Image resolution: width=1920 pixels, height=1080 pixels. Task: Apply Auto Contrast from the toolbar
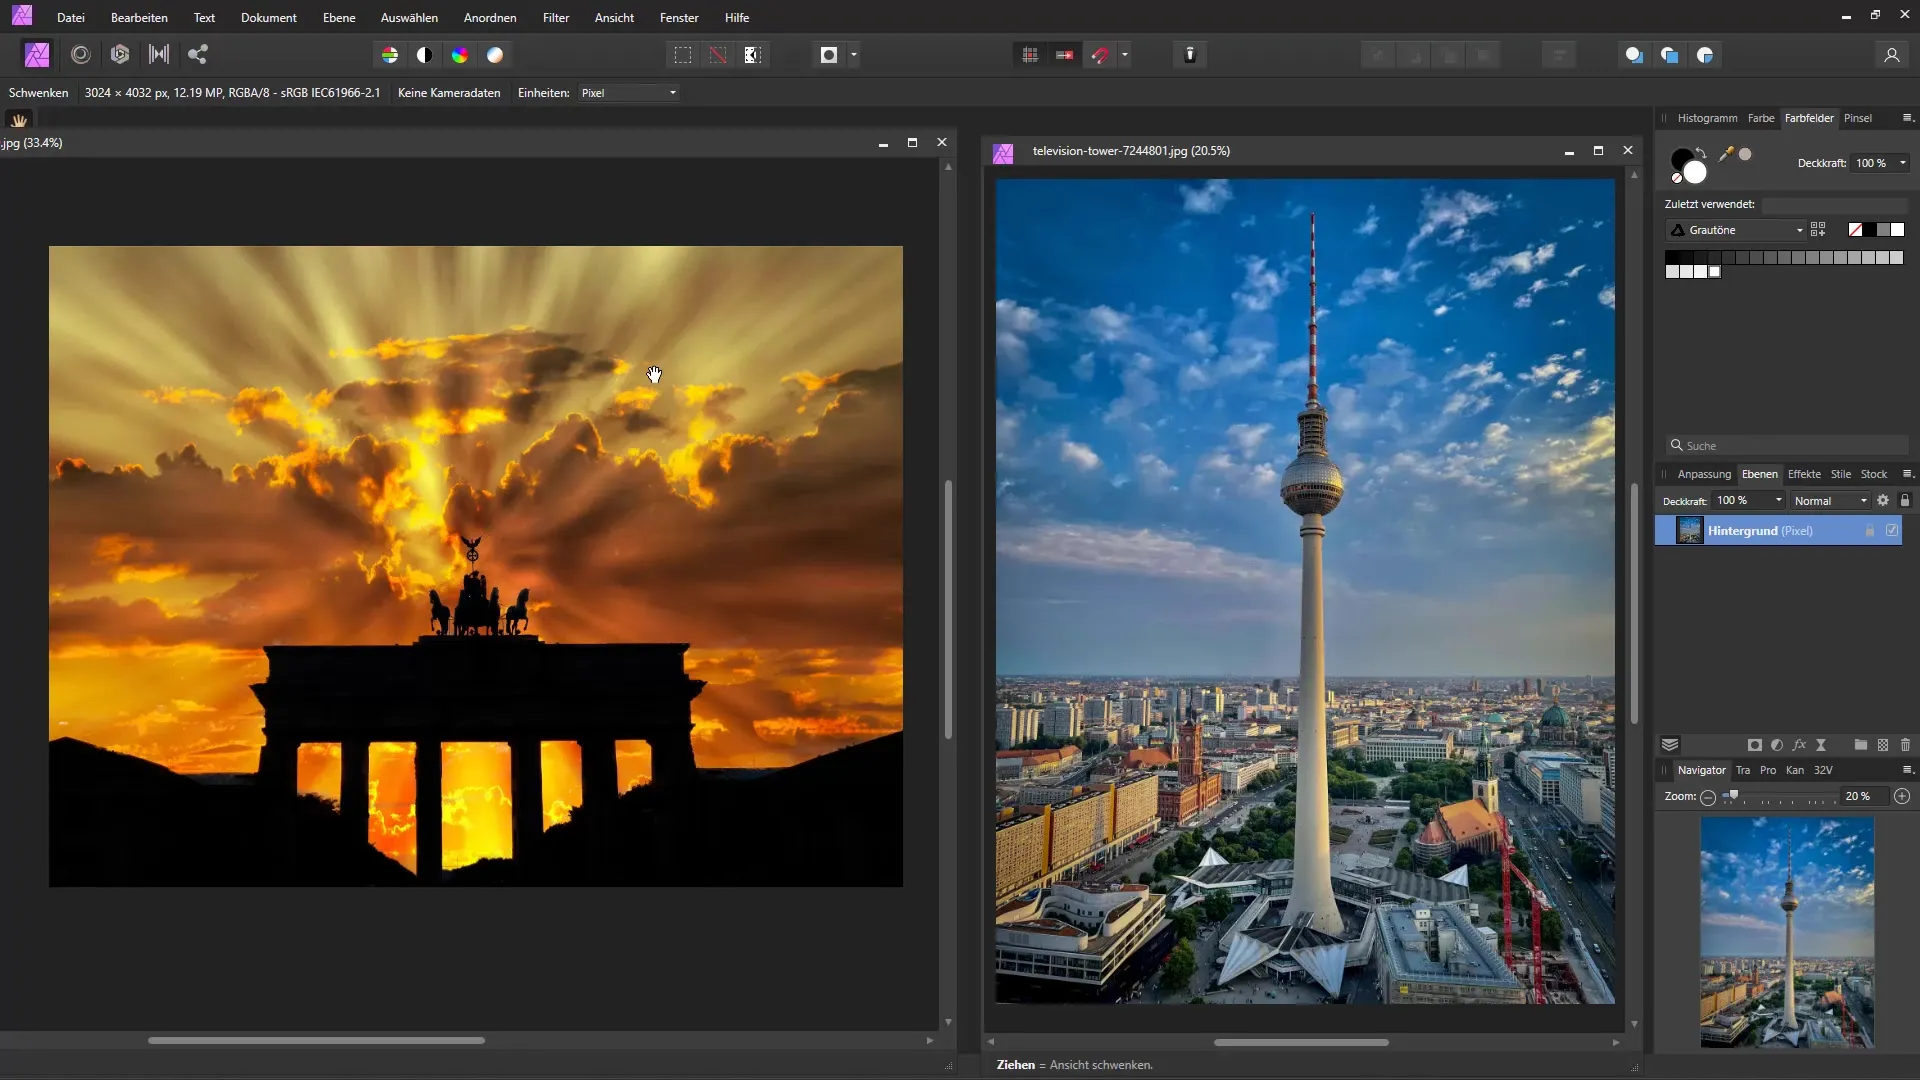click(425, 55)
